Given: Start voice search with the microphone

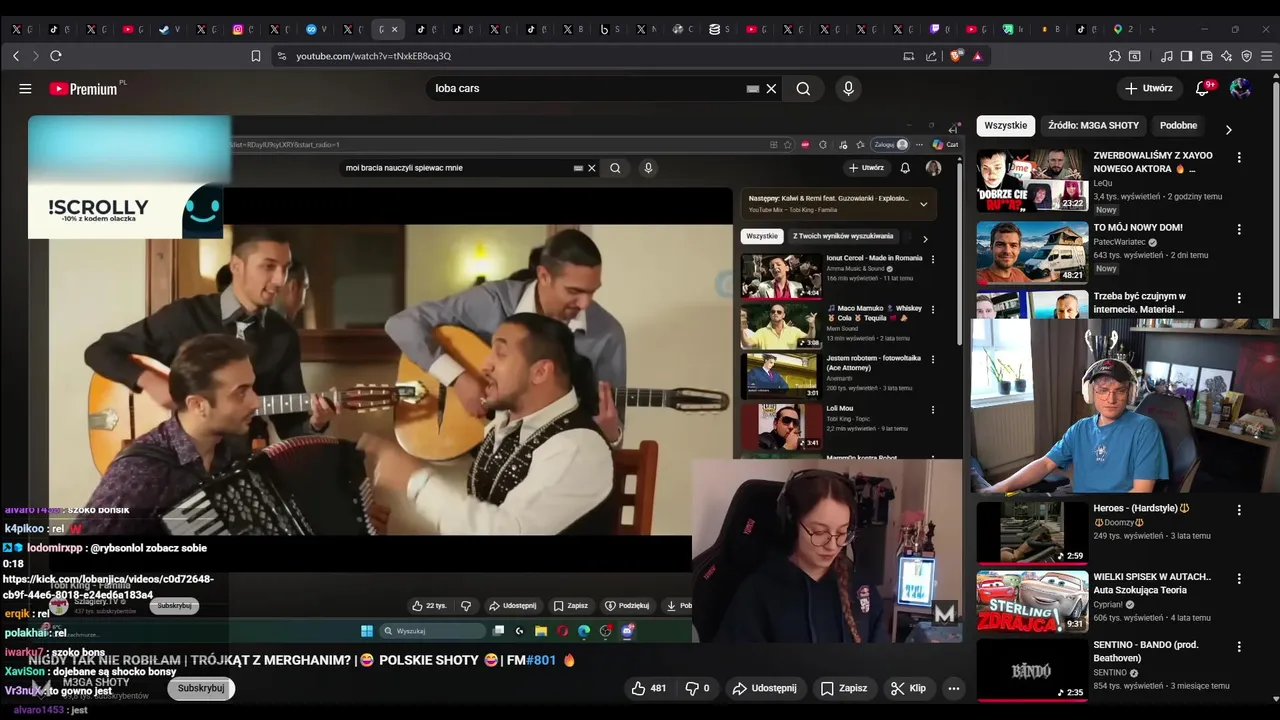Looking at the screenshot, I should pyautogui.click(x=848, y=88).
